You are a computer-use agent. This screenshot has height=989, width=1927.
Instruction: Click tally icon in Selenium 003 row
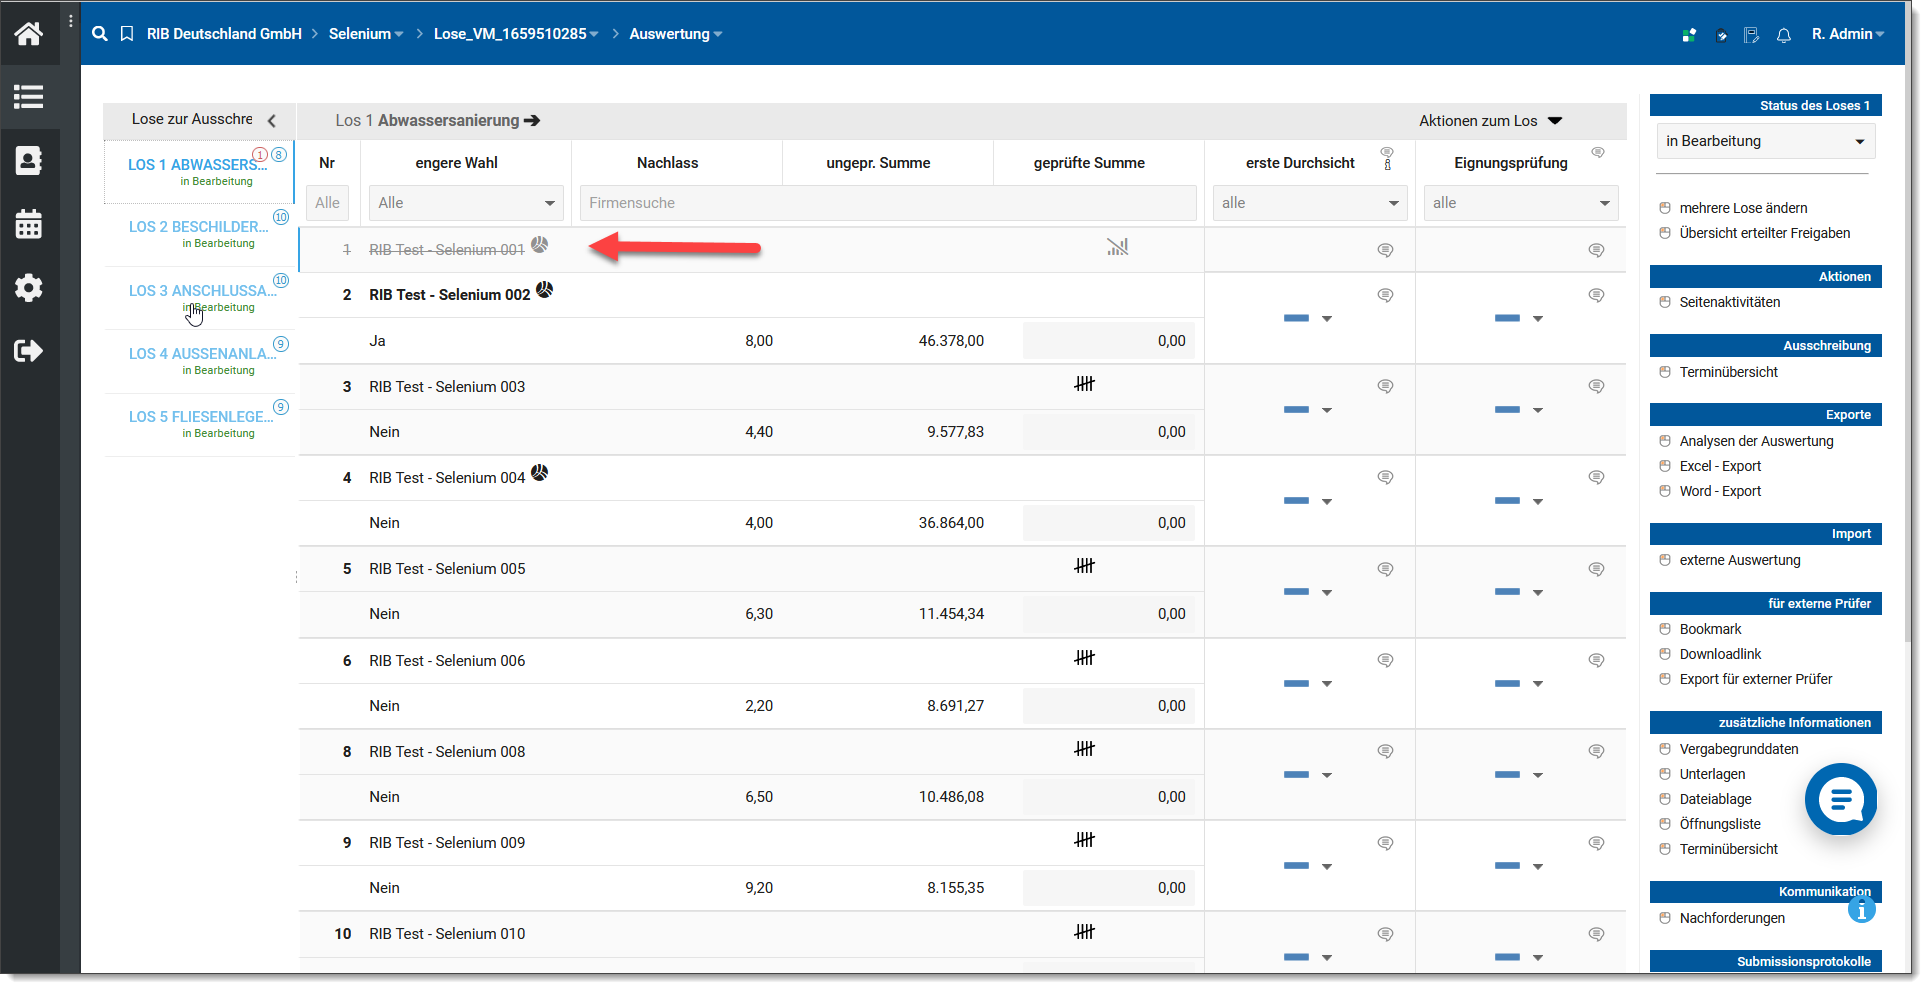[1084, 384]
